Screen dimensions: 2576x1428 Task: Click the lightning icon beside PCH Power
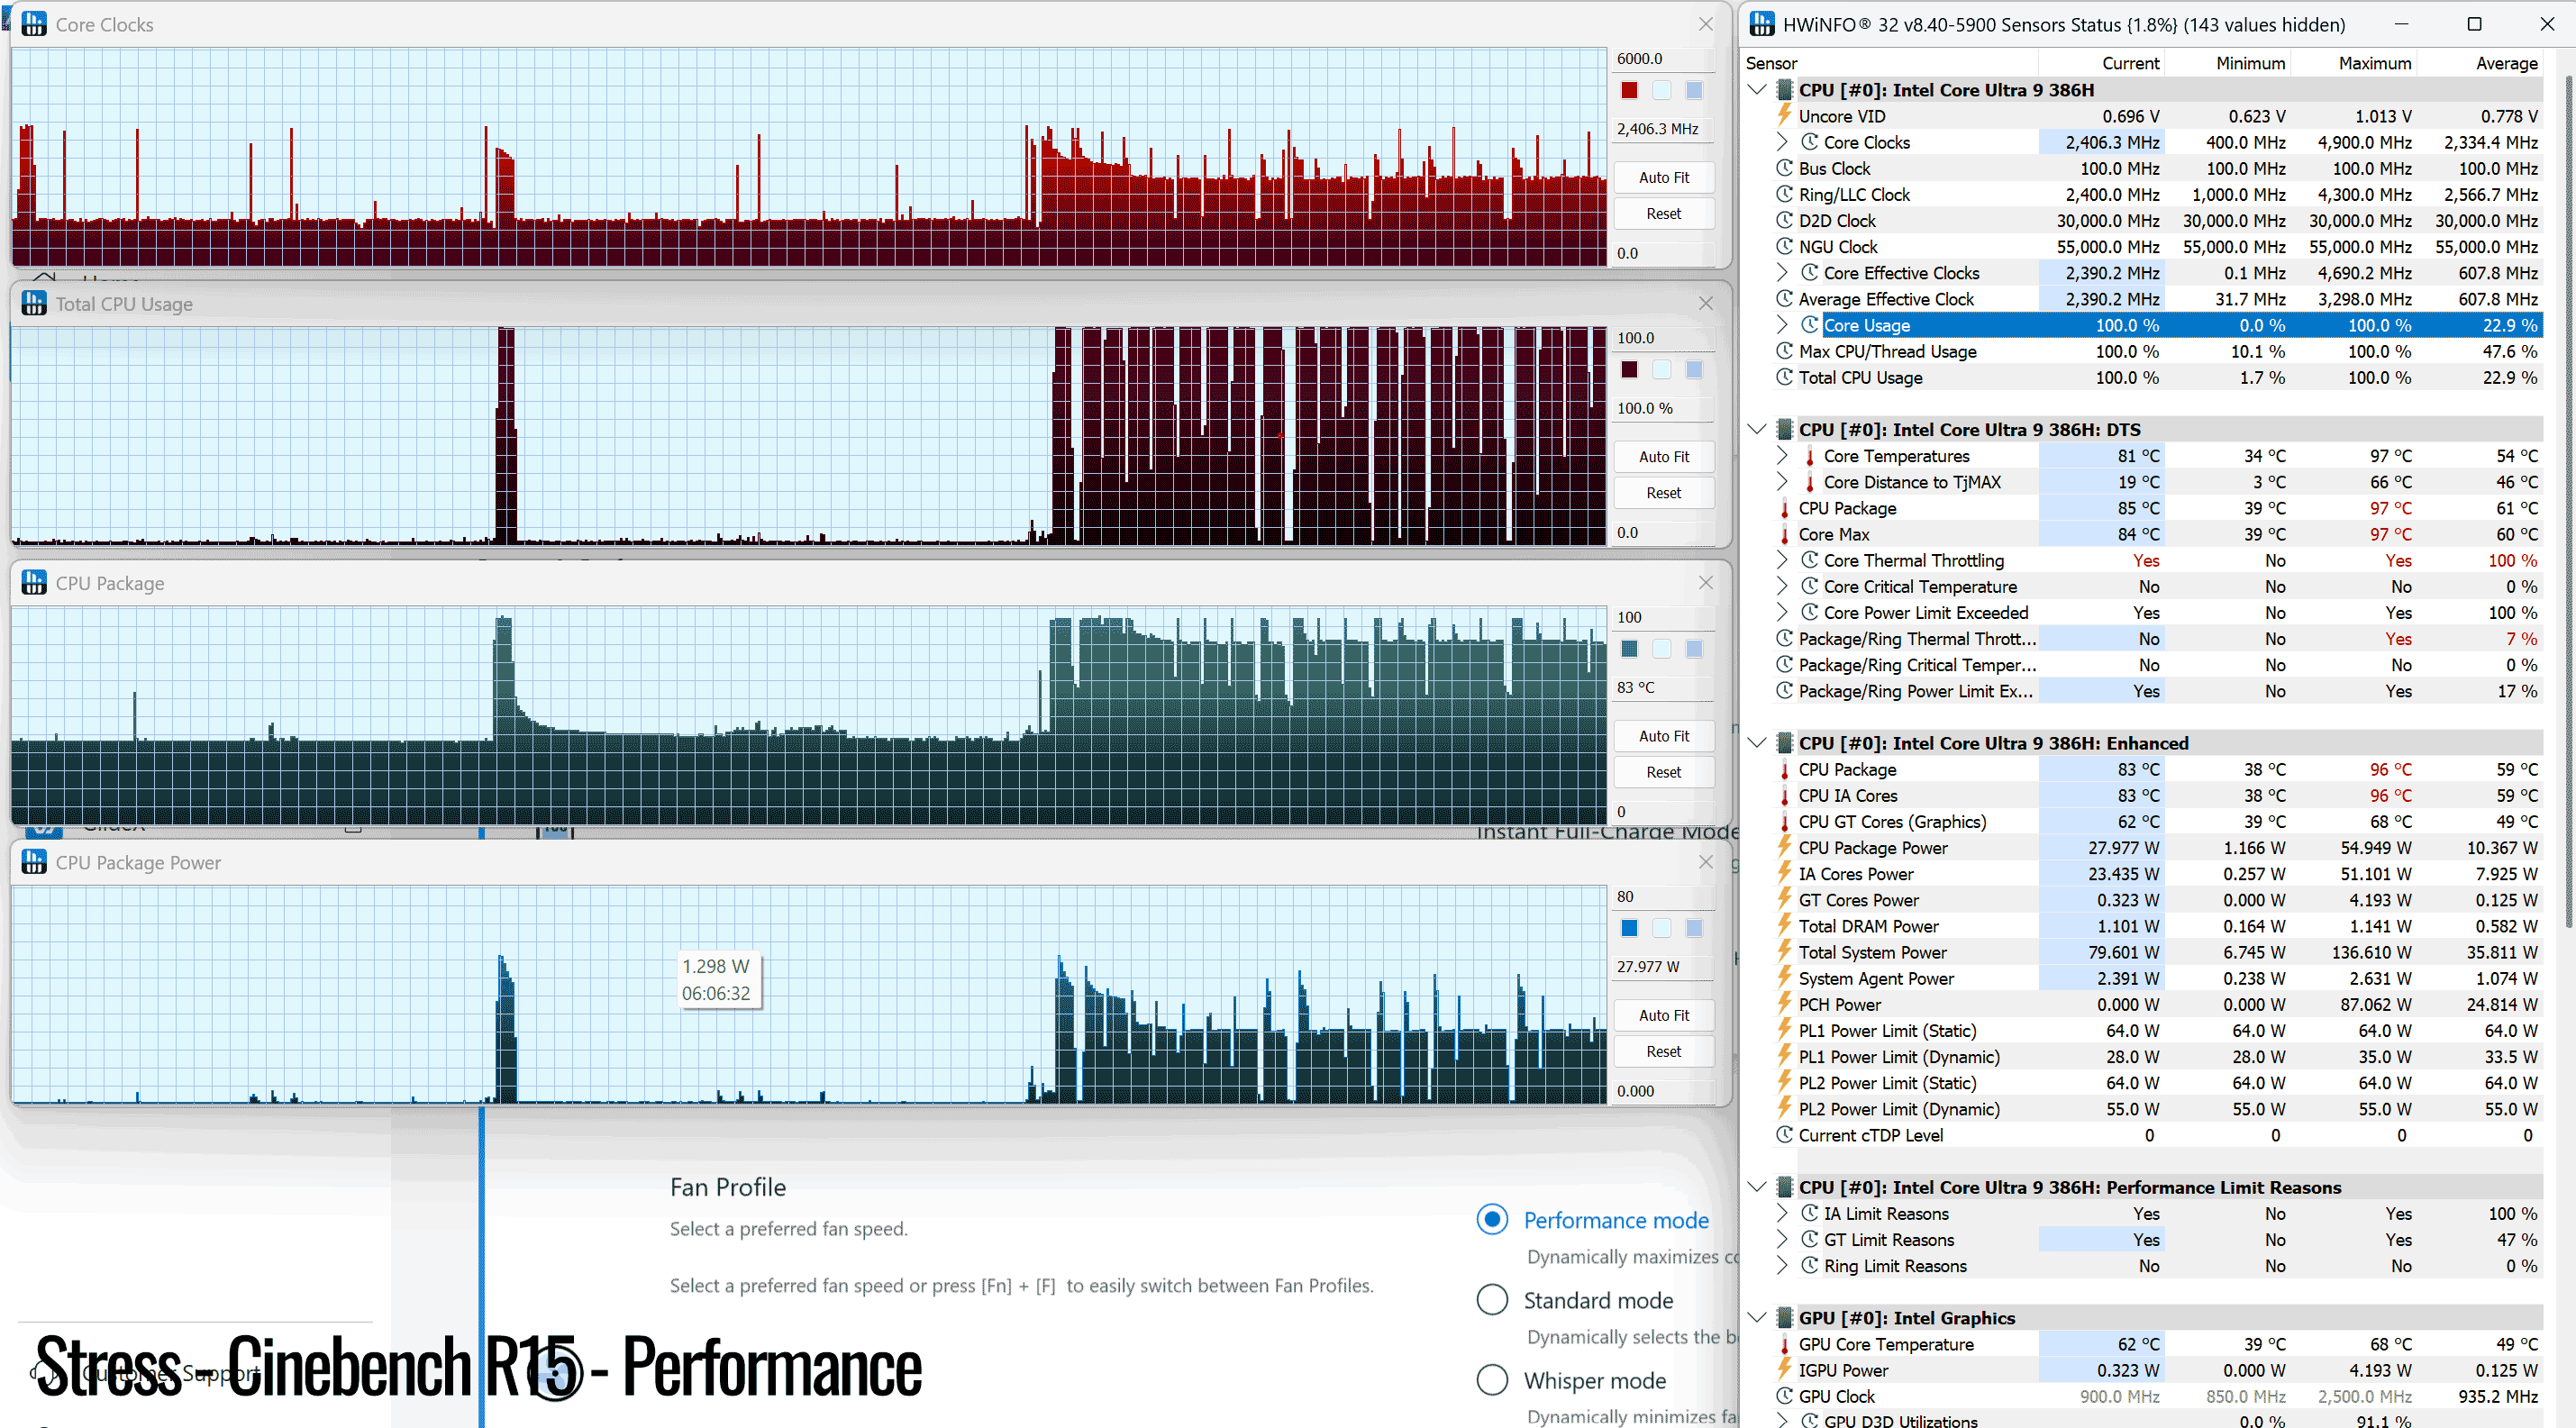1784,1004
